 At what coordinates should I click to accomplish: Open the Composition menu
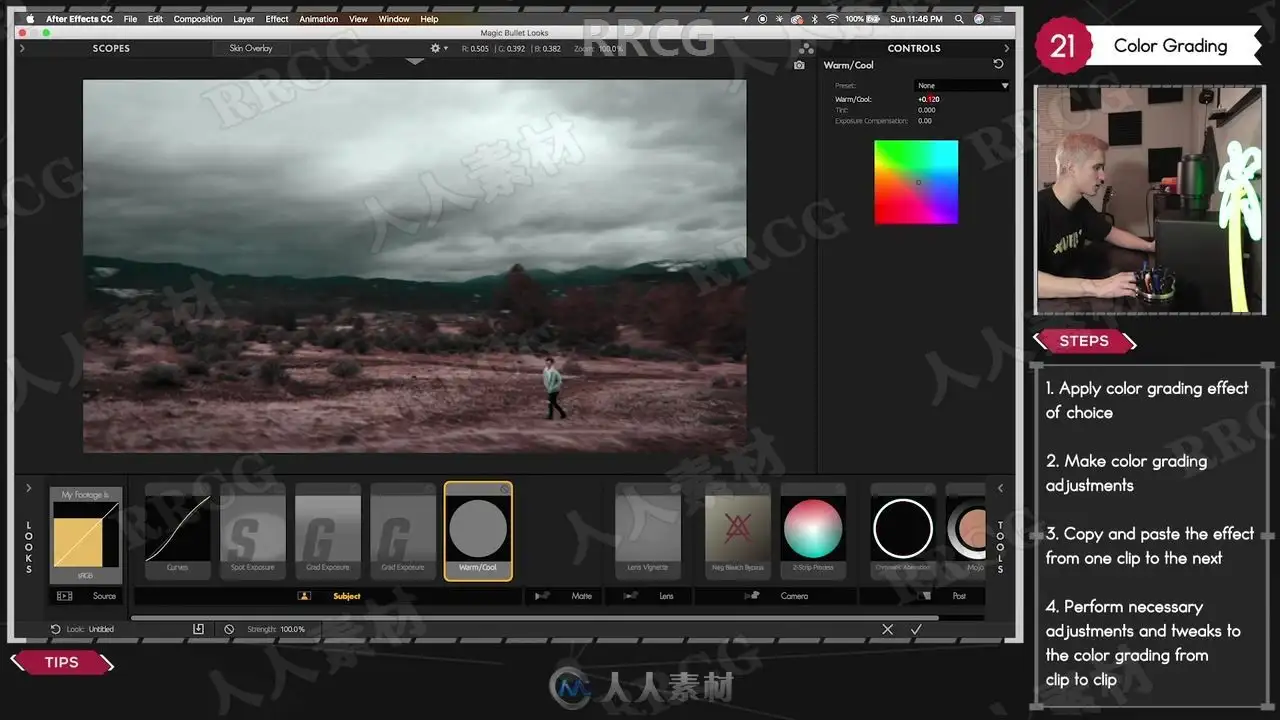coord(198,19)
